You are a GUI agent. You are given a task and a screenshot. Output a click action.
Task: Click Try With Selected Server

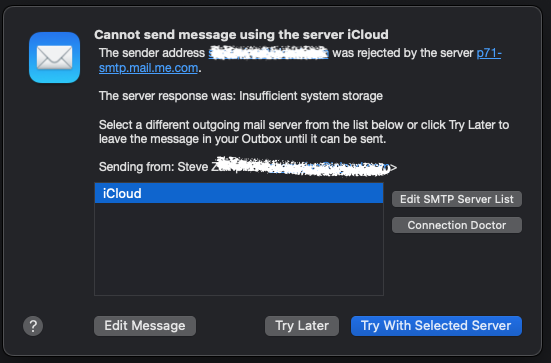[x=436, y=326]
